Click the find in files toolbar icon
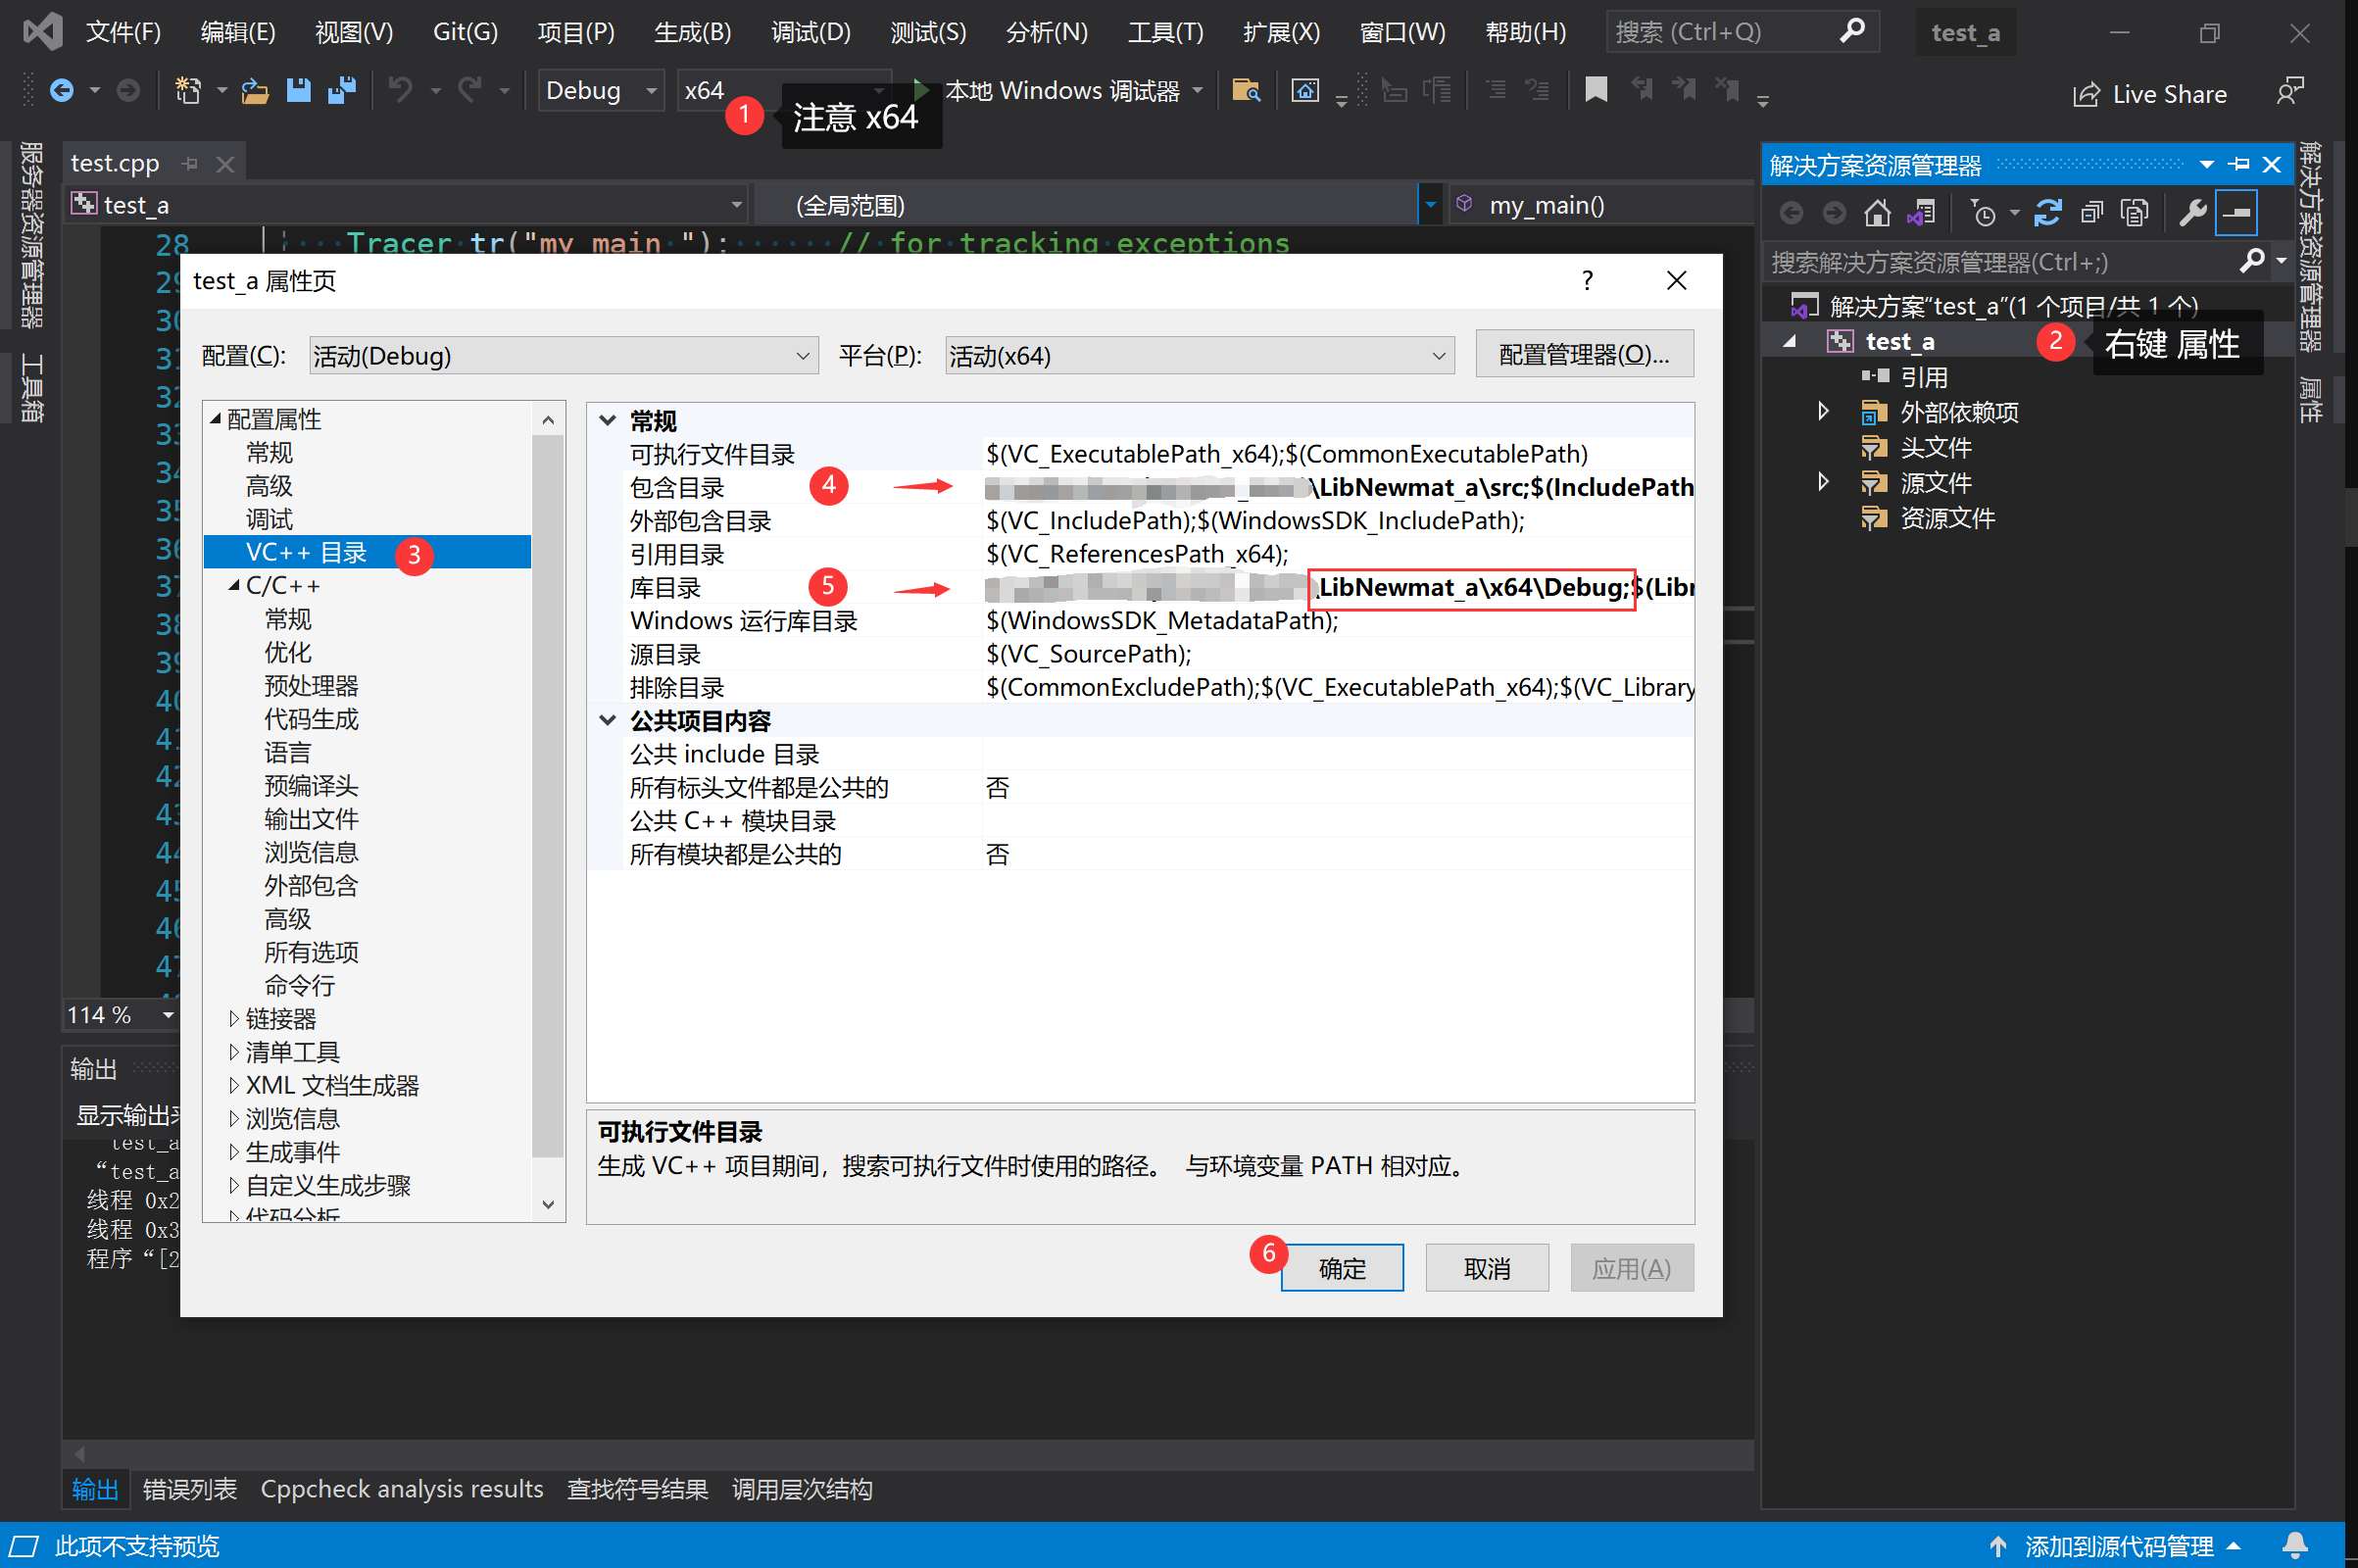The image size is (2358, 1568). [1246, 91]
